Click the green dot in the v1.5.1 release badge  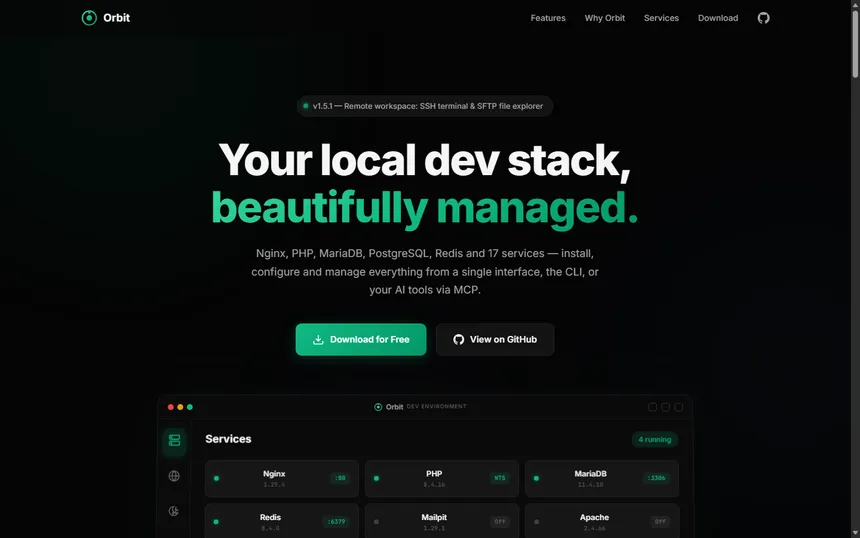(x=305, y=106)
